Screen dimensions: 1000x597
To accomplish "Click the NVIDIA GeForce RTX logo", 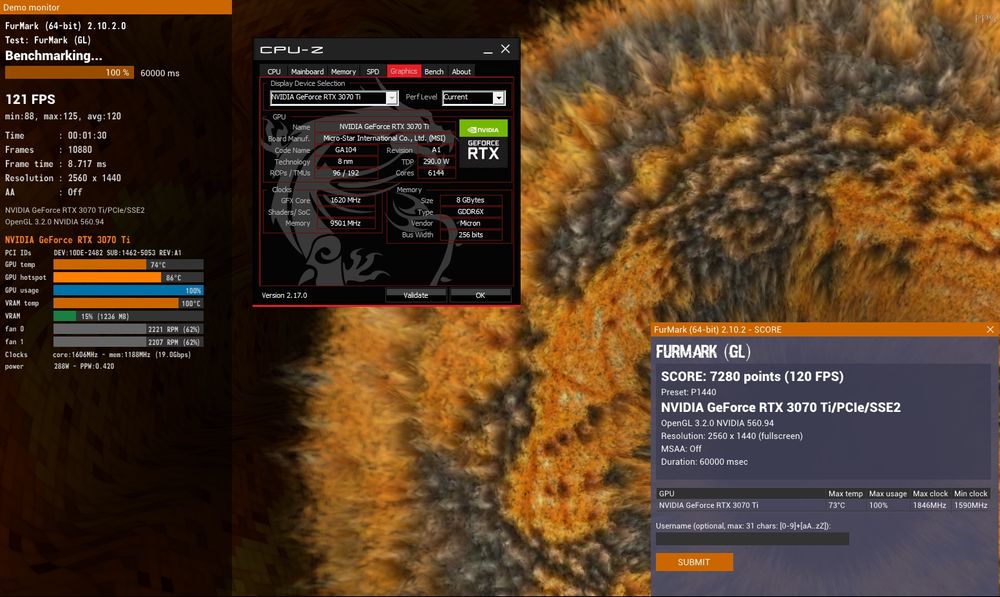I will pyautogui.click(x=483, y=143).
